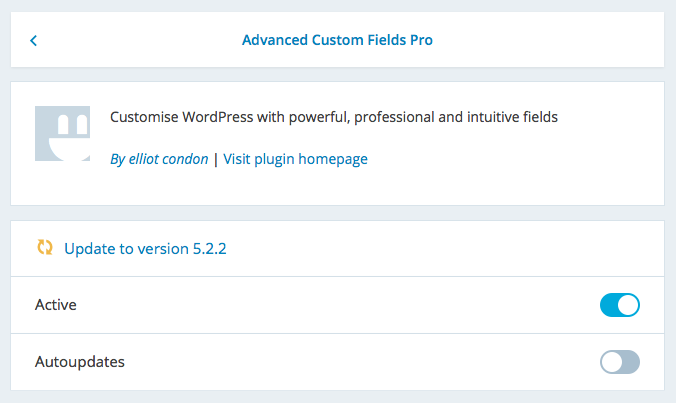This screenshot has width=676, height=403.
Task: Click the plugin description text
Action: coord(334,117)
